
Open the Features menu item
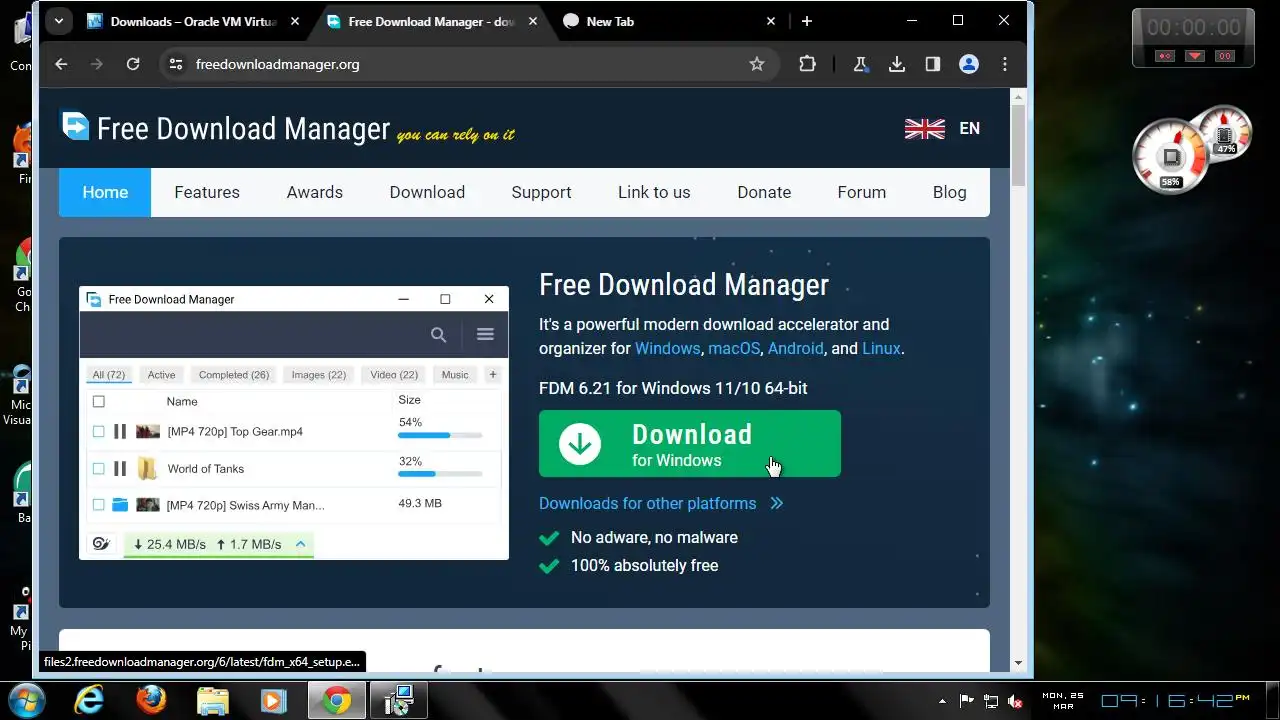207,192
